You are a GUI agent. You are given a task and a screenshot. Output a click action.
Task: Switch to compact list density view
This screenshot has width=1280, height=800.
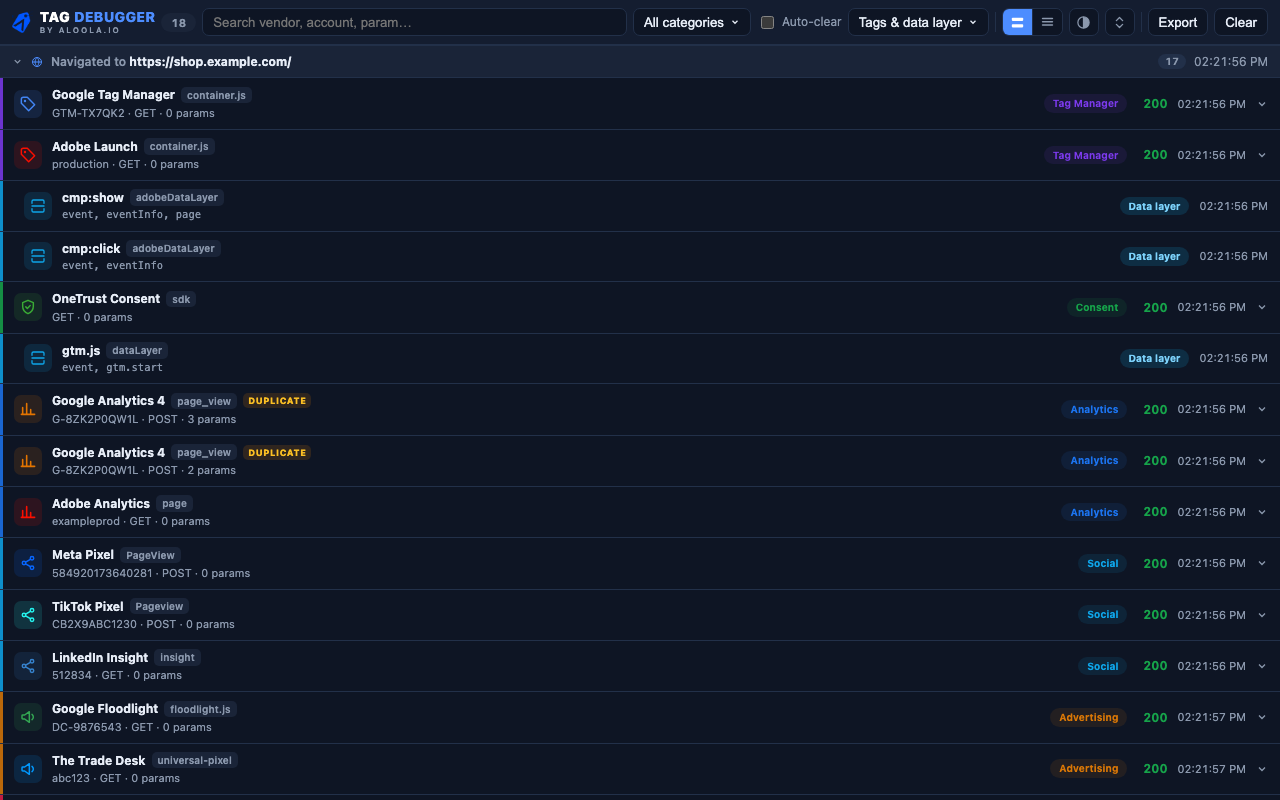click(1047, 22)
